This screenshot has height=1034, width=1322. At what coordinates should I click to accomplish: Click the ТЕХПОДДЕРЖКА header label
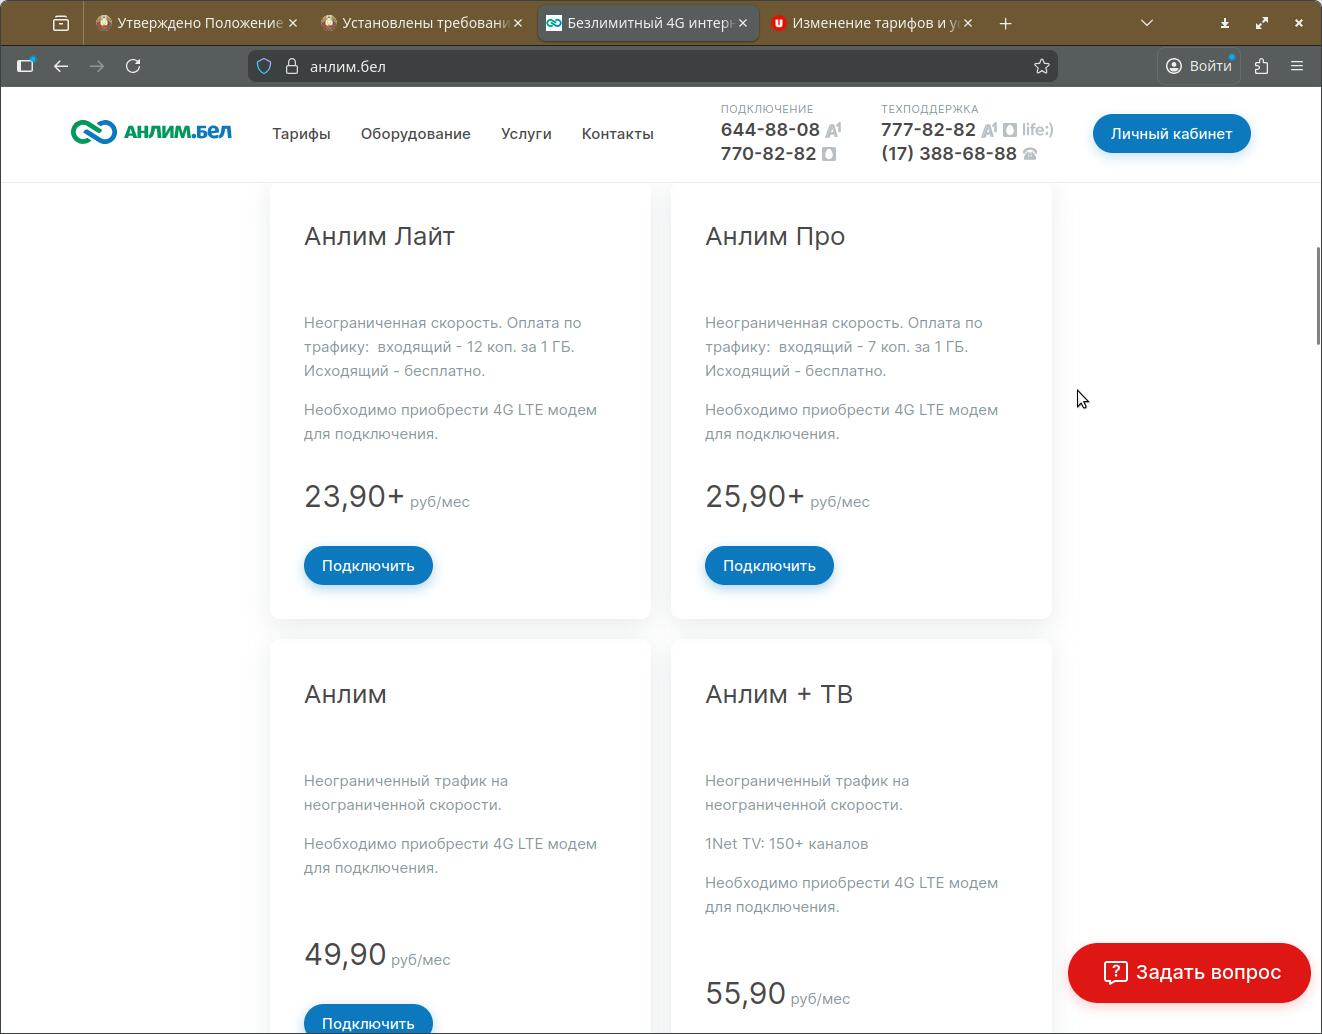pyautogui.click(x=930, y=109)
